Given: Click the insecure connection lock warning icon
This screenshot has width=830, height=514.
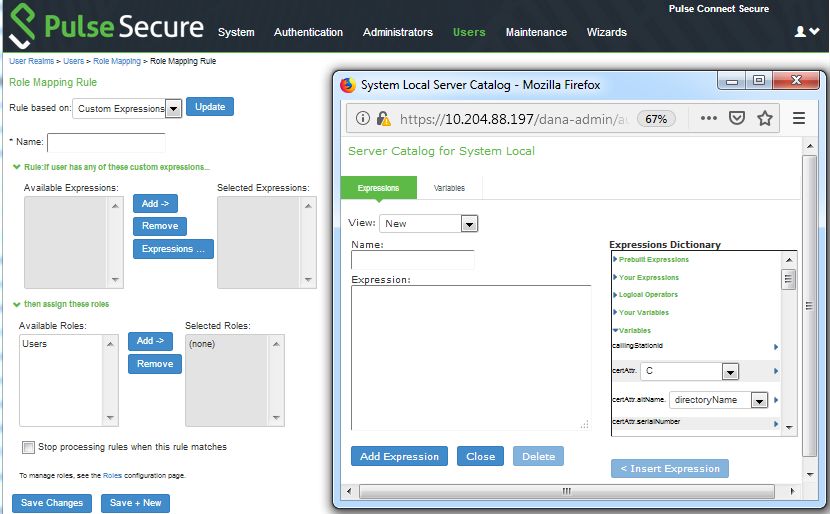Looking at the screenshot, I should 383,119.
